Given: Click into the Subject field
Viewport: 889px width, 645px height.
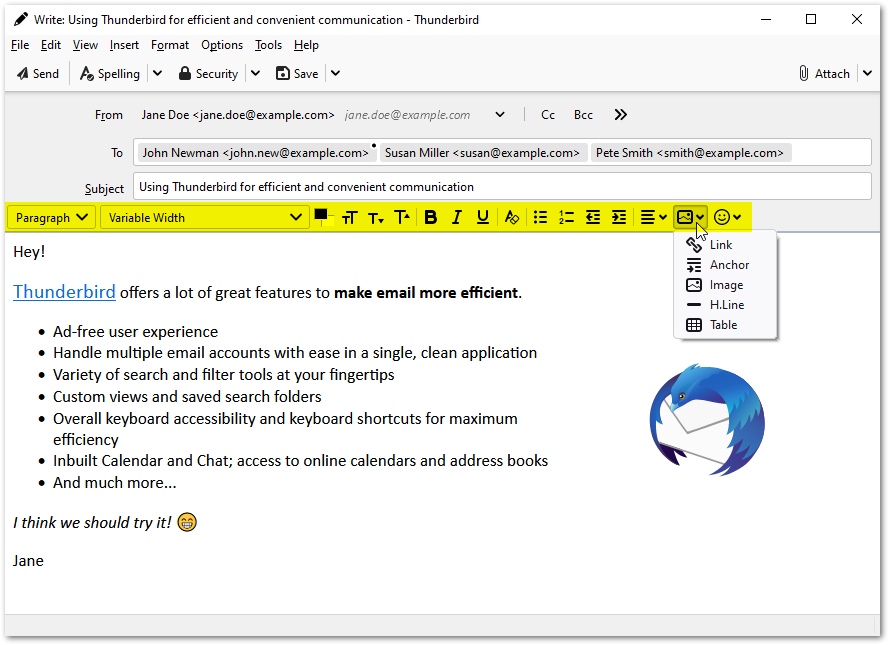Looking at the screenshot, I should pyautogui.click(x=502, y=186).
